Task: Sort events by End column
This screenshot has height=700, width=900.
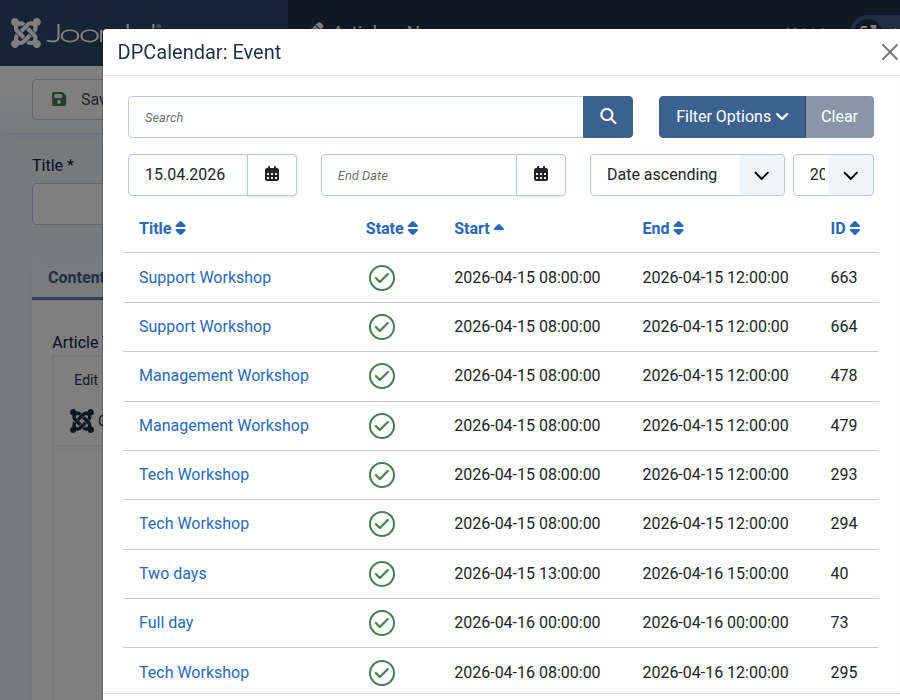Action: 662,228
